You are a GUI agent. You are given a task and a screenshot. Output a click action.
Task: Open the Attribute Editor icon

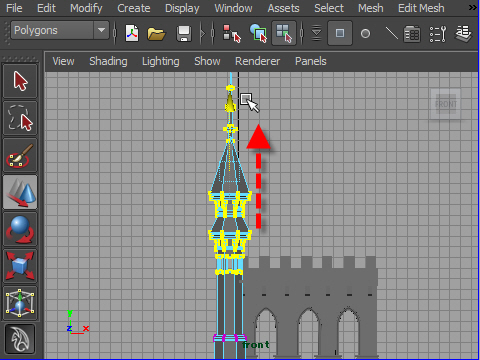pyautogui.click(x=412, y=34)
